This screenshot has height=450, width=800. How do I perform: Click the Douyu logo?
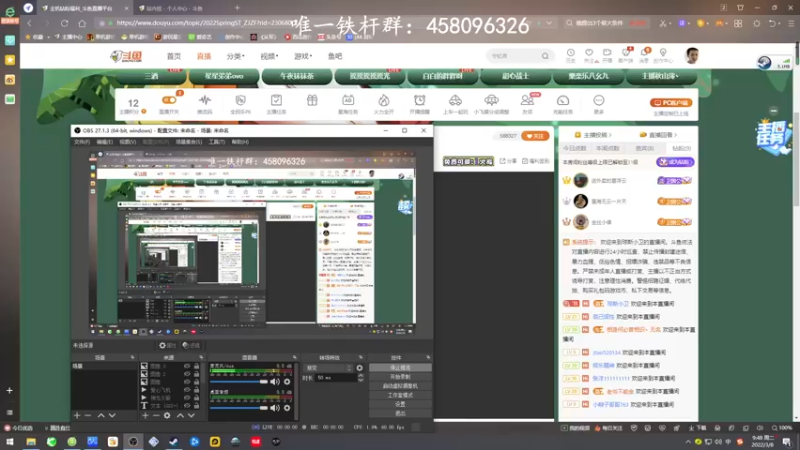pyautogui.click(x=126, y=56)
